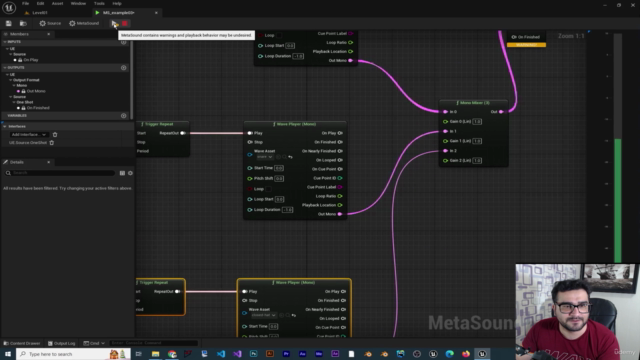Open MetaSound settings in toolbar
640x360 pixels.
click(x=84, y=23)
